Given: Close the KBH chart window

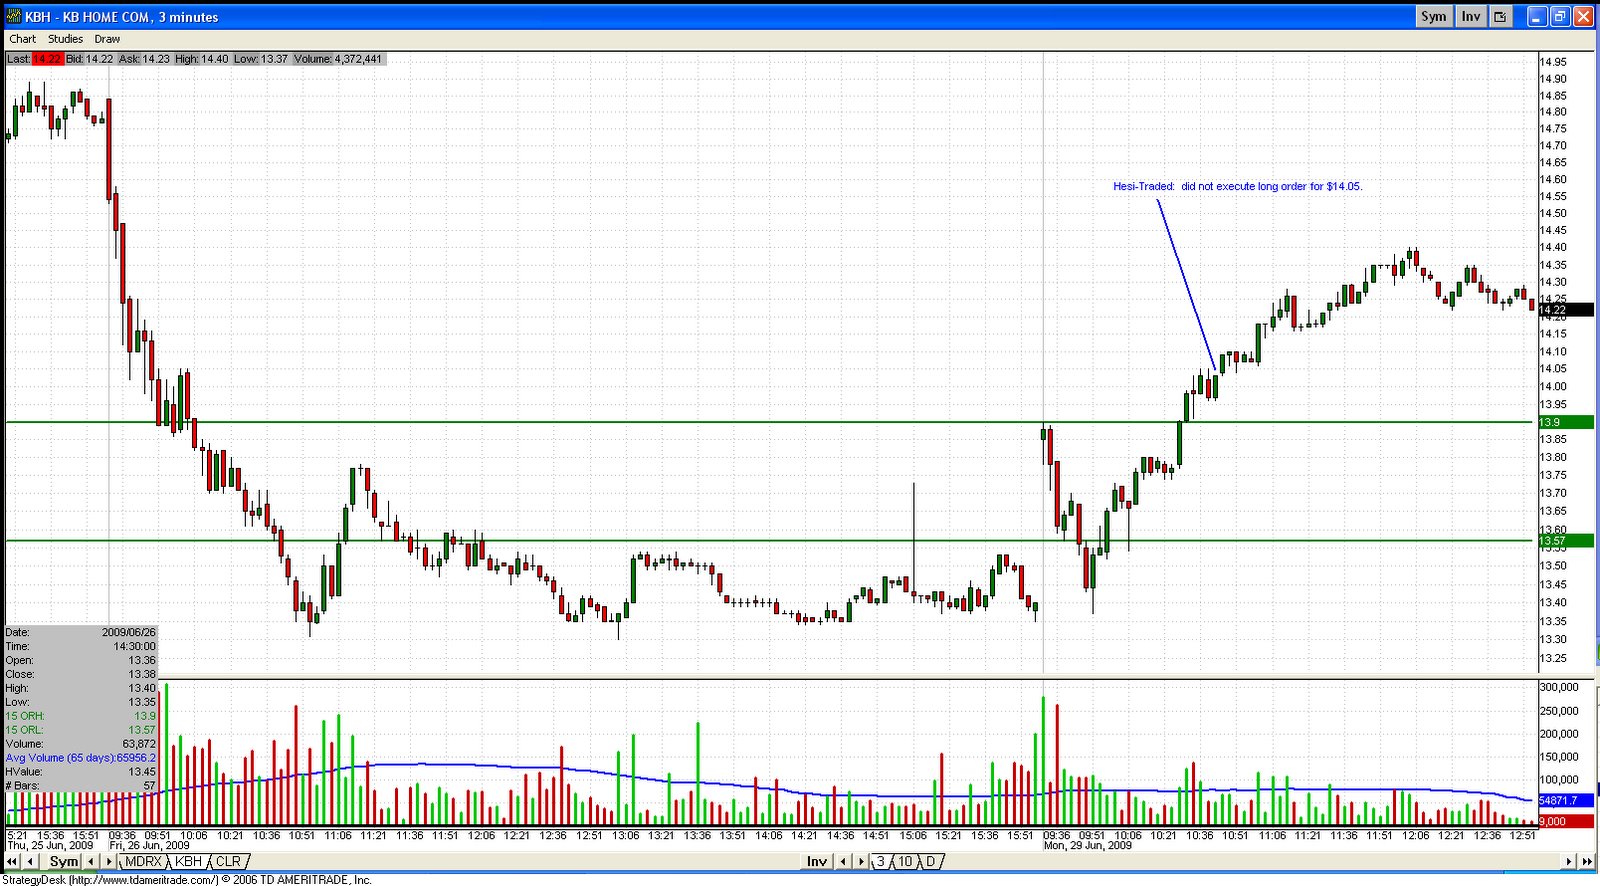Looking at the screenshot, I should [x=1584, y=16].
